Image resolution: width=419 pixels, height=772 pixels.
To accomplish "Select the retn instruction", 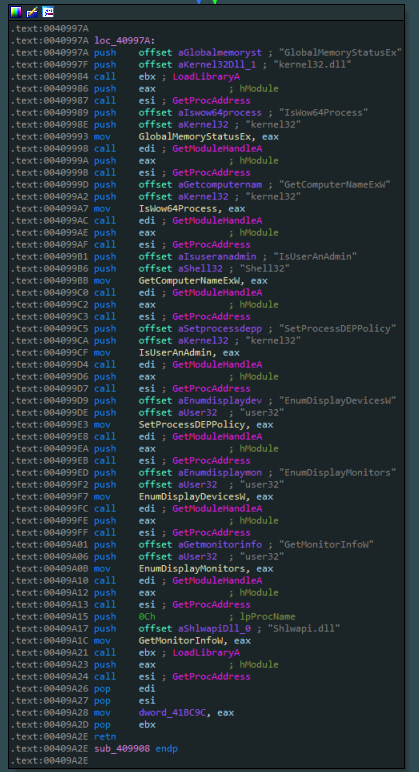I will tap(105, 737).
